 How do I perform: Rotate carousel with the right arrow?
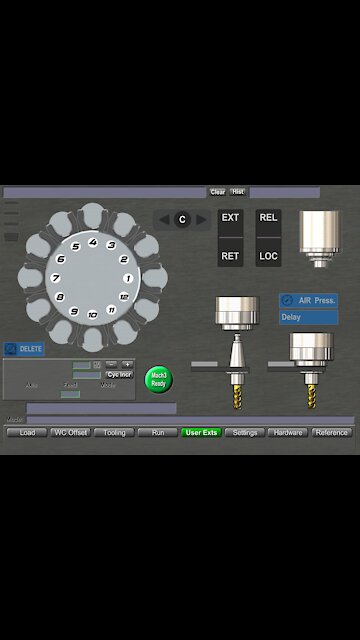(201, 220)
